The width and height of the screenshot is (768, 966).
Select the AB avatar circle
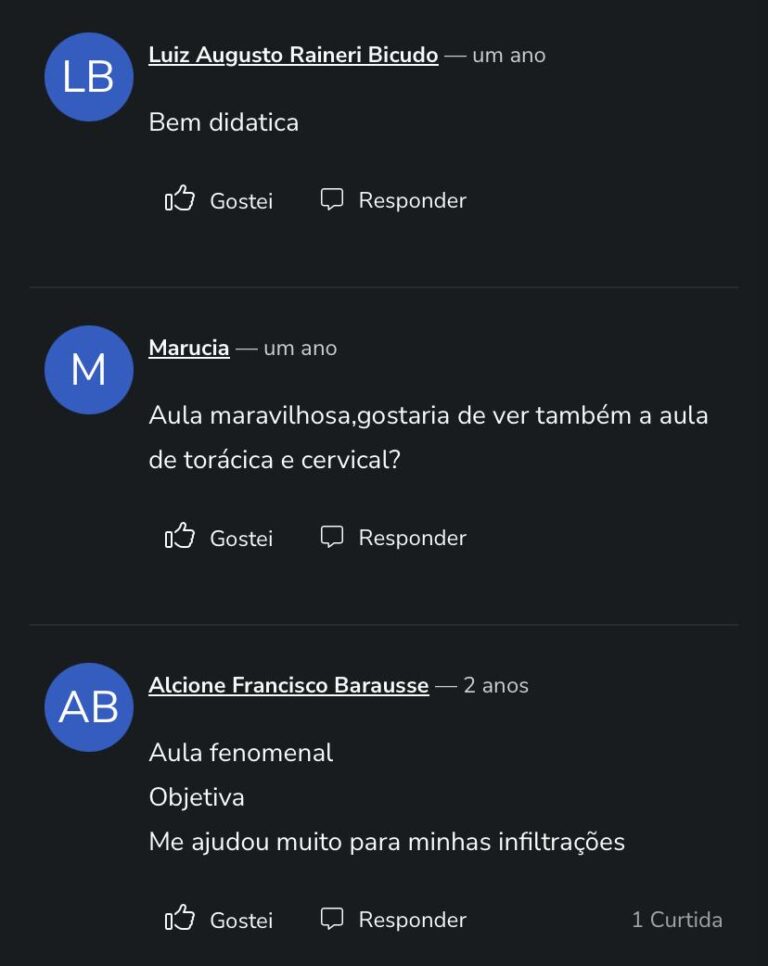(89, 707)
